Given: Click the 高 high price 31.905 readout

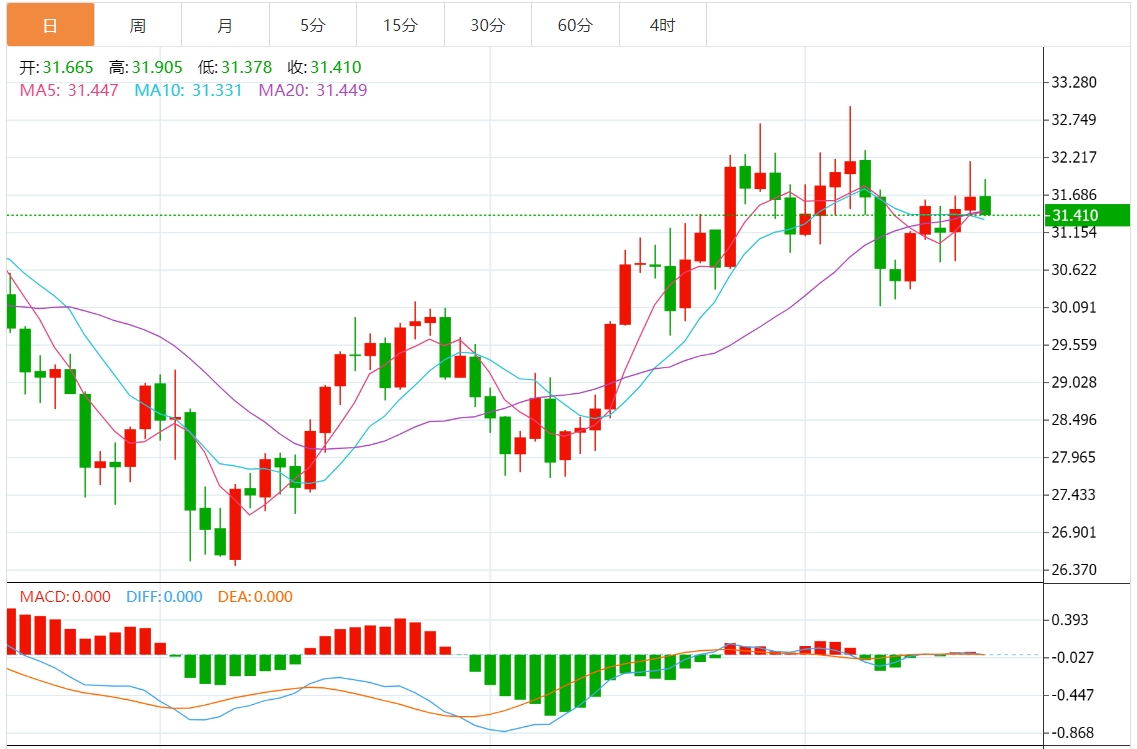Looking at the screenshot, I should coord(146,67).
